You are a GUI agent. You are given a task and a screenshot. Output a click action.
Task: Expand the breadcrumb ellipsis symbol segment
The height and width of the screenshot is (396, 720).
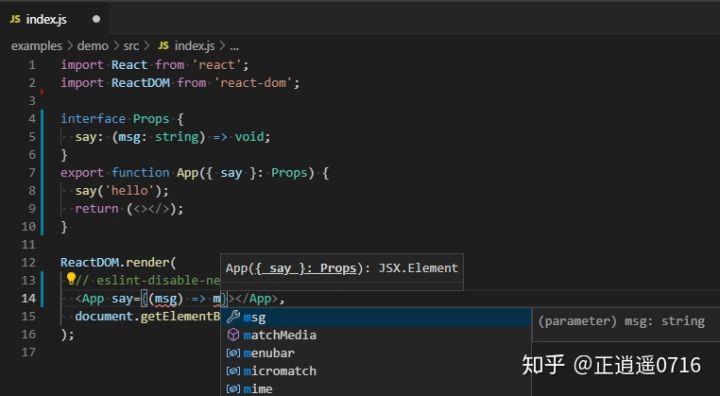(x=234, y=46)
